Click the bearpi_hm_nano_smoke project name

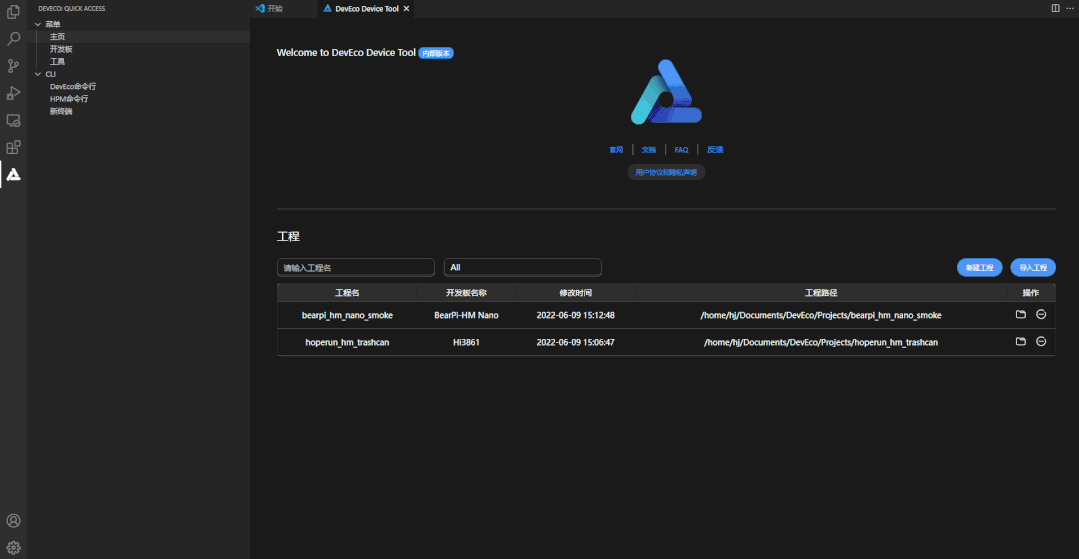[348, 315]
